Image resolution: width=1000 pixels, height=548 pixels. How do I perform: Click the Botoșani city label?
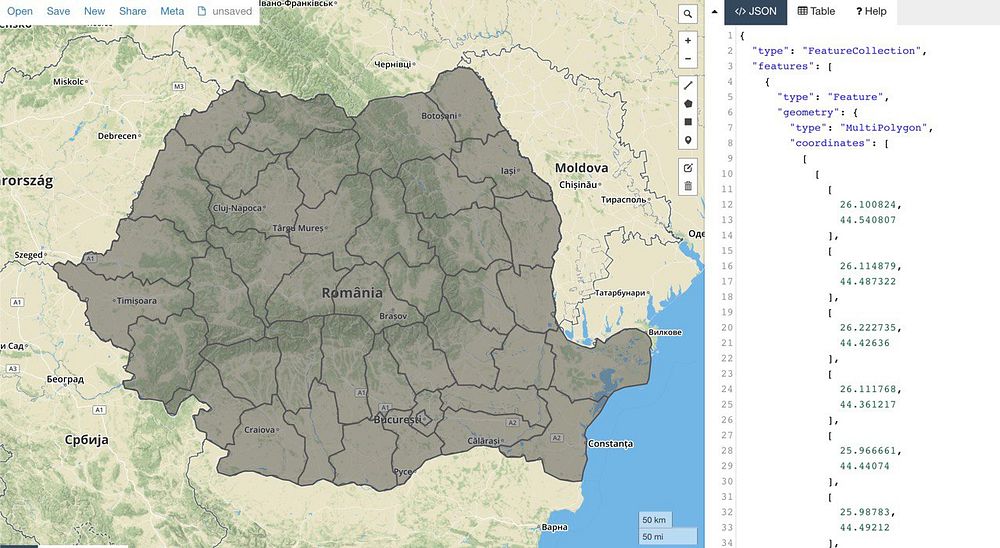[x=439, y=116]
